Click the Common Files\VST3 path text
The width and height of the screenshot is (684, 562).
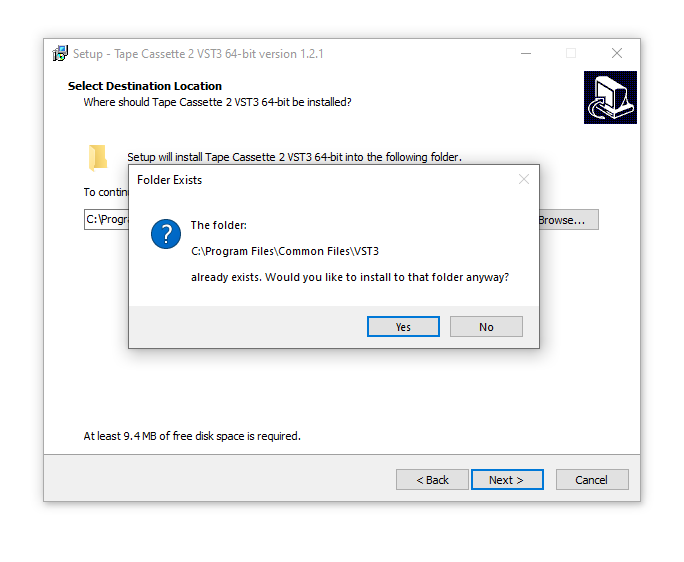pyautogui.click(x=328, y=251)
